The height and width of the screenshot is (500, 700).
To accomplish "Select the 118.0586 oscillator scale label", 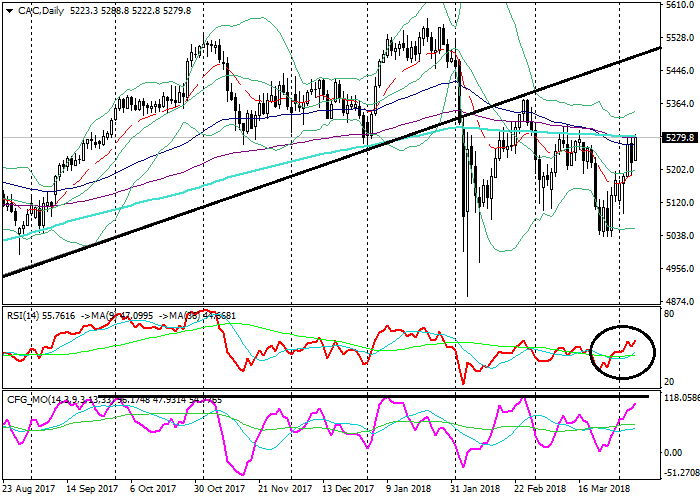I will coord(681,398).
